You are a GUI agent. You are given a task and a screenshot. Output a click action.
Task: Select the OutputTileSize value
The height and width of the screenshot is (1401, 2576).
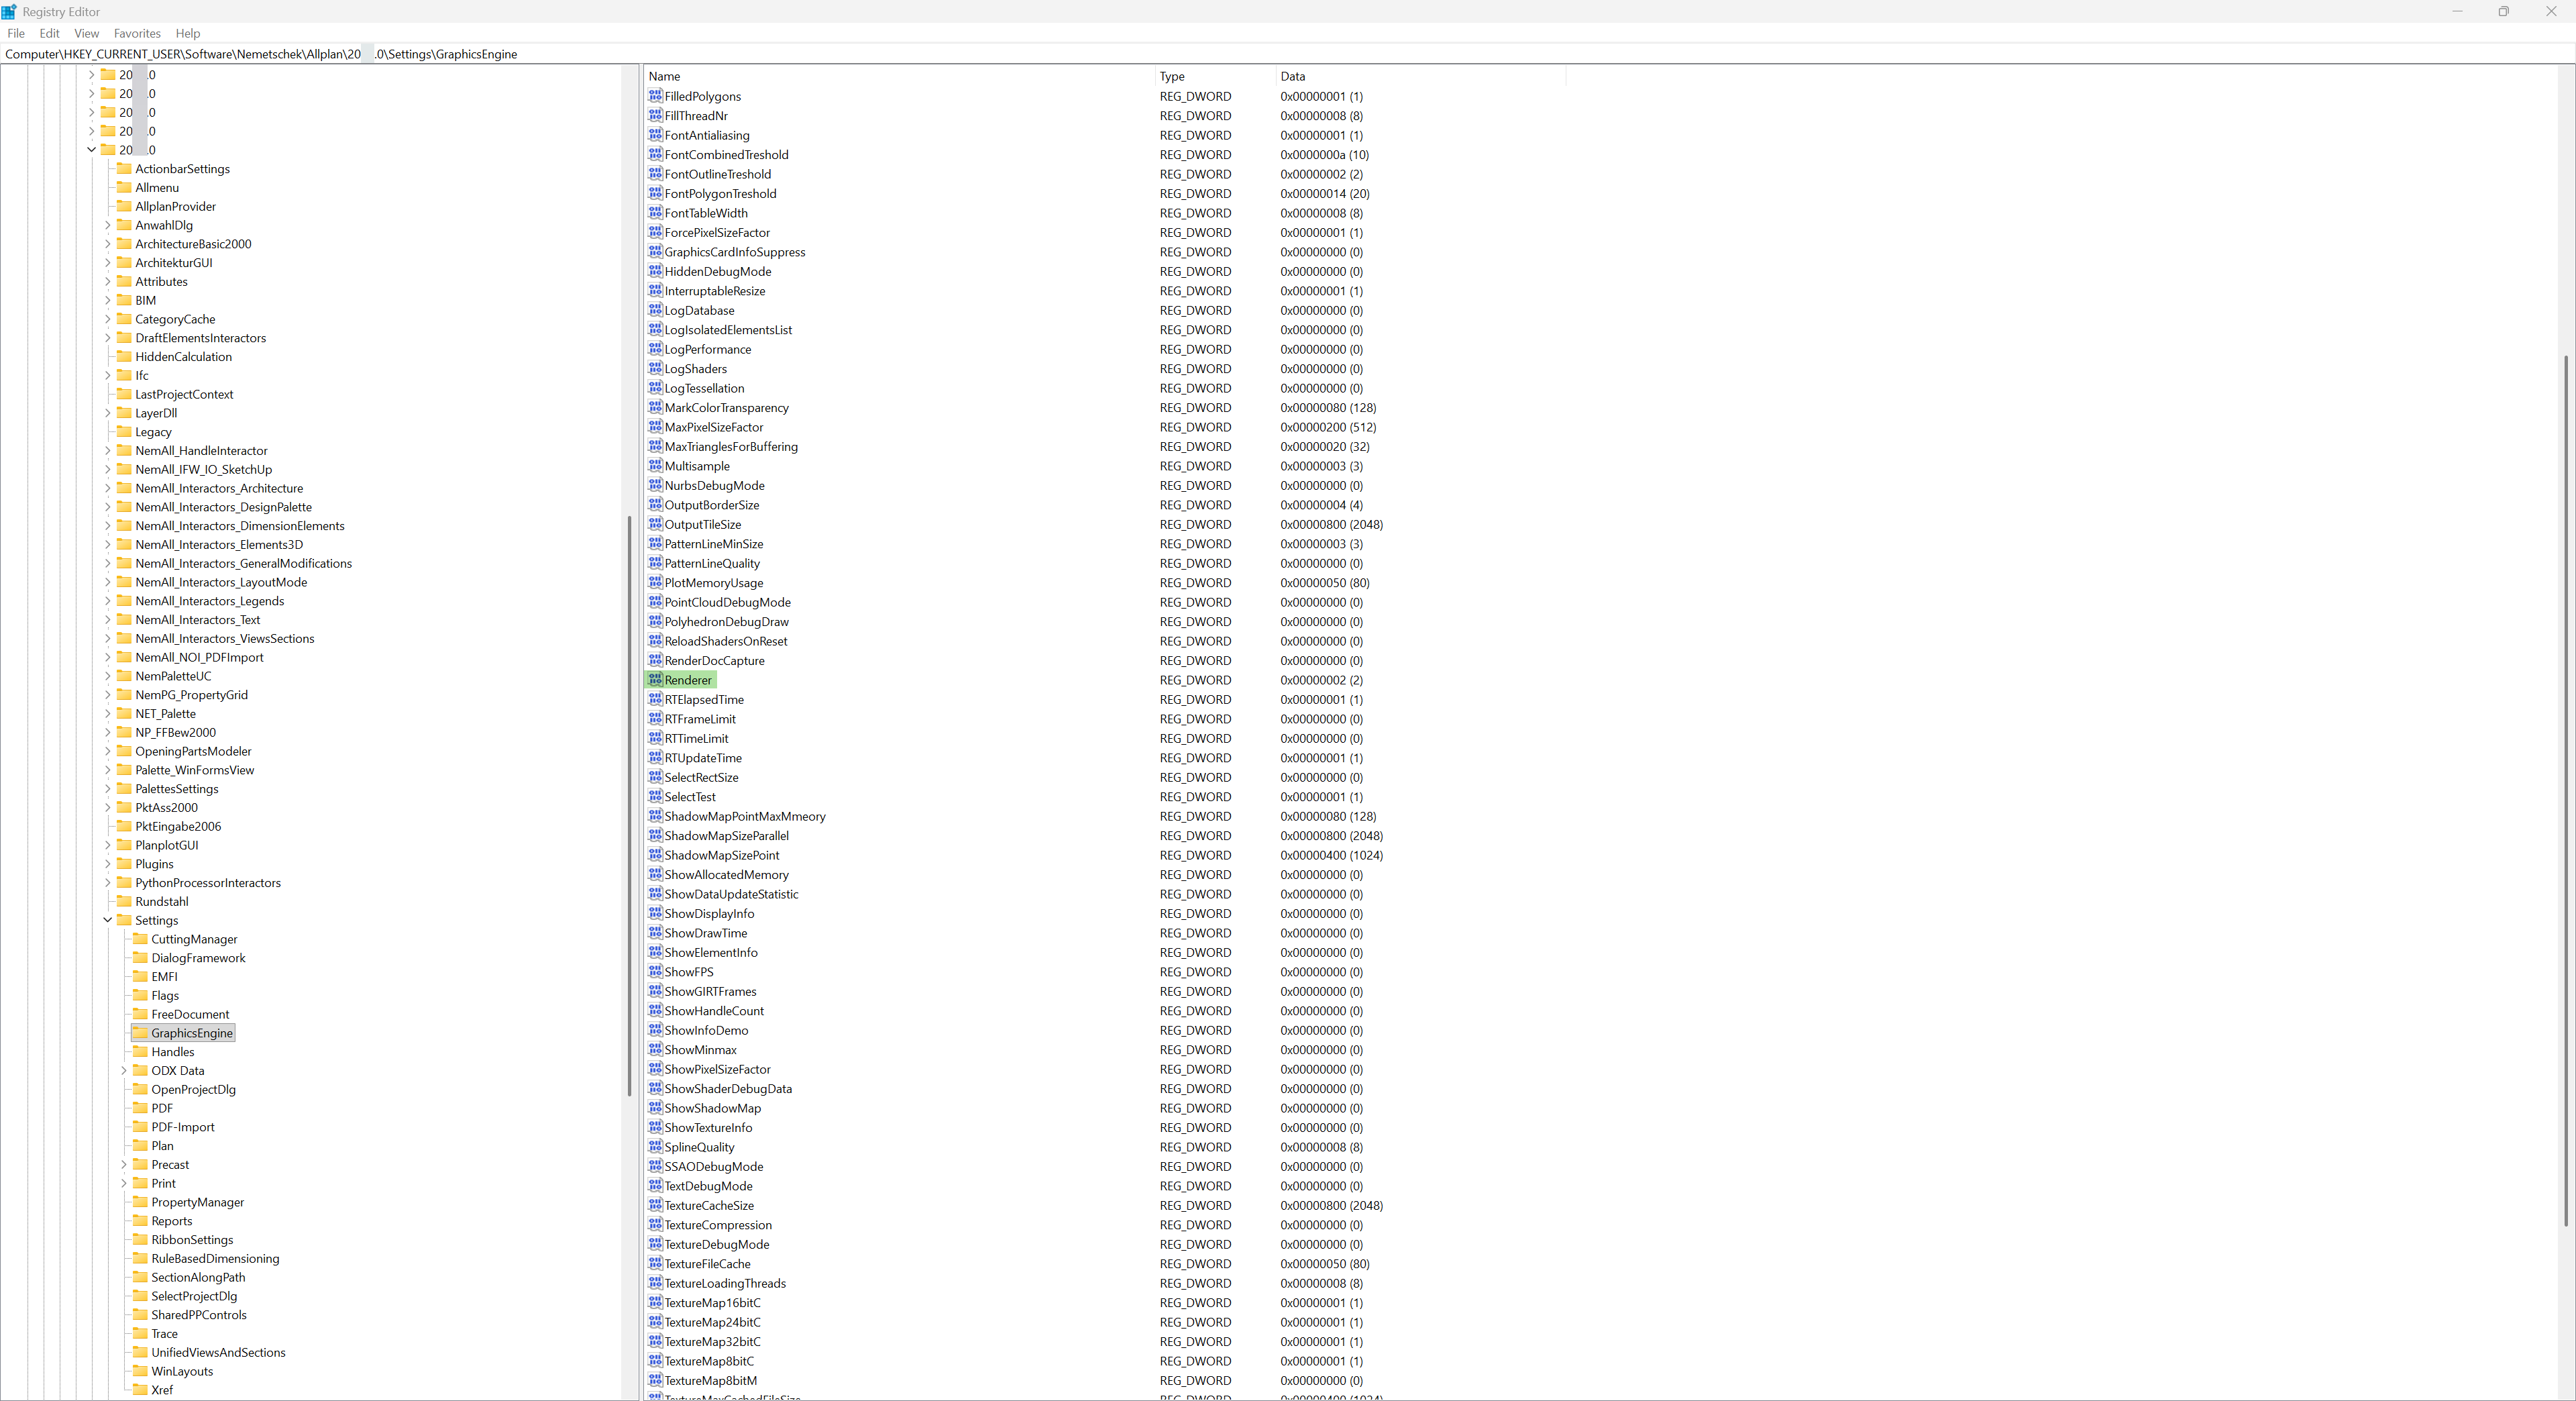click(702, 524)
